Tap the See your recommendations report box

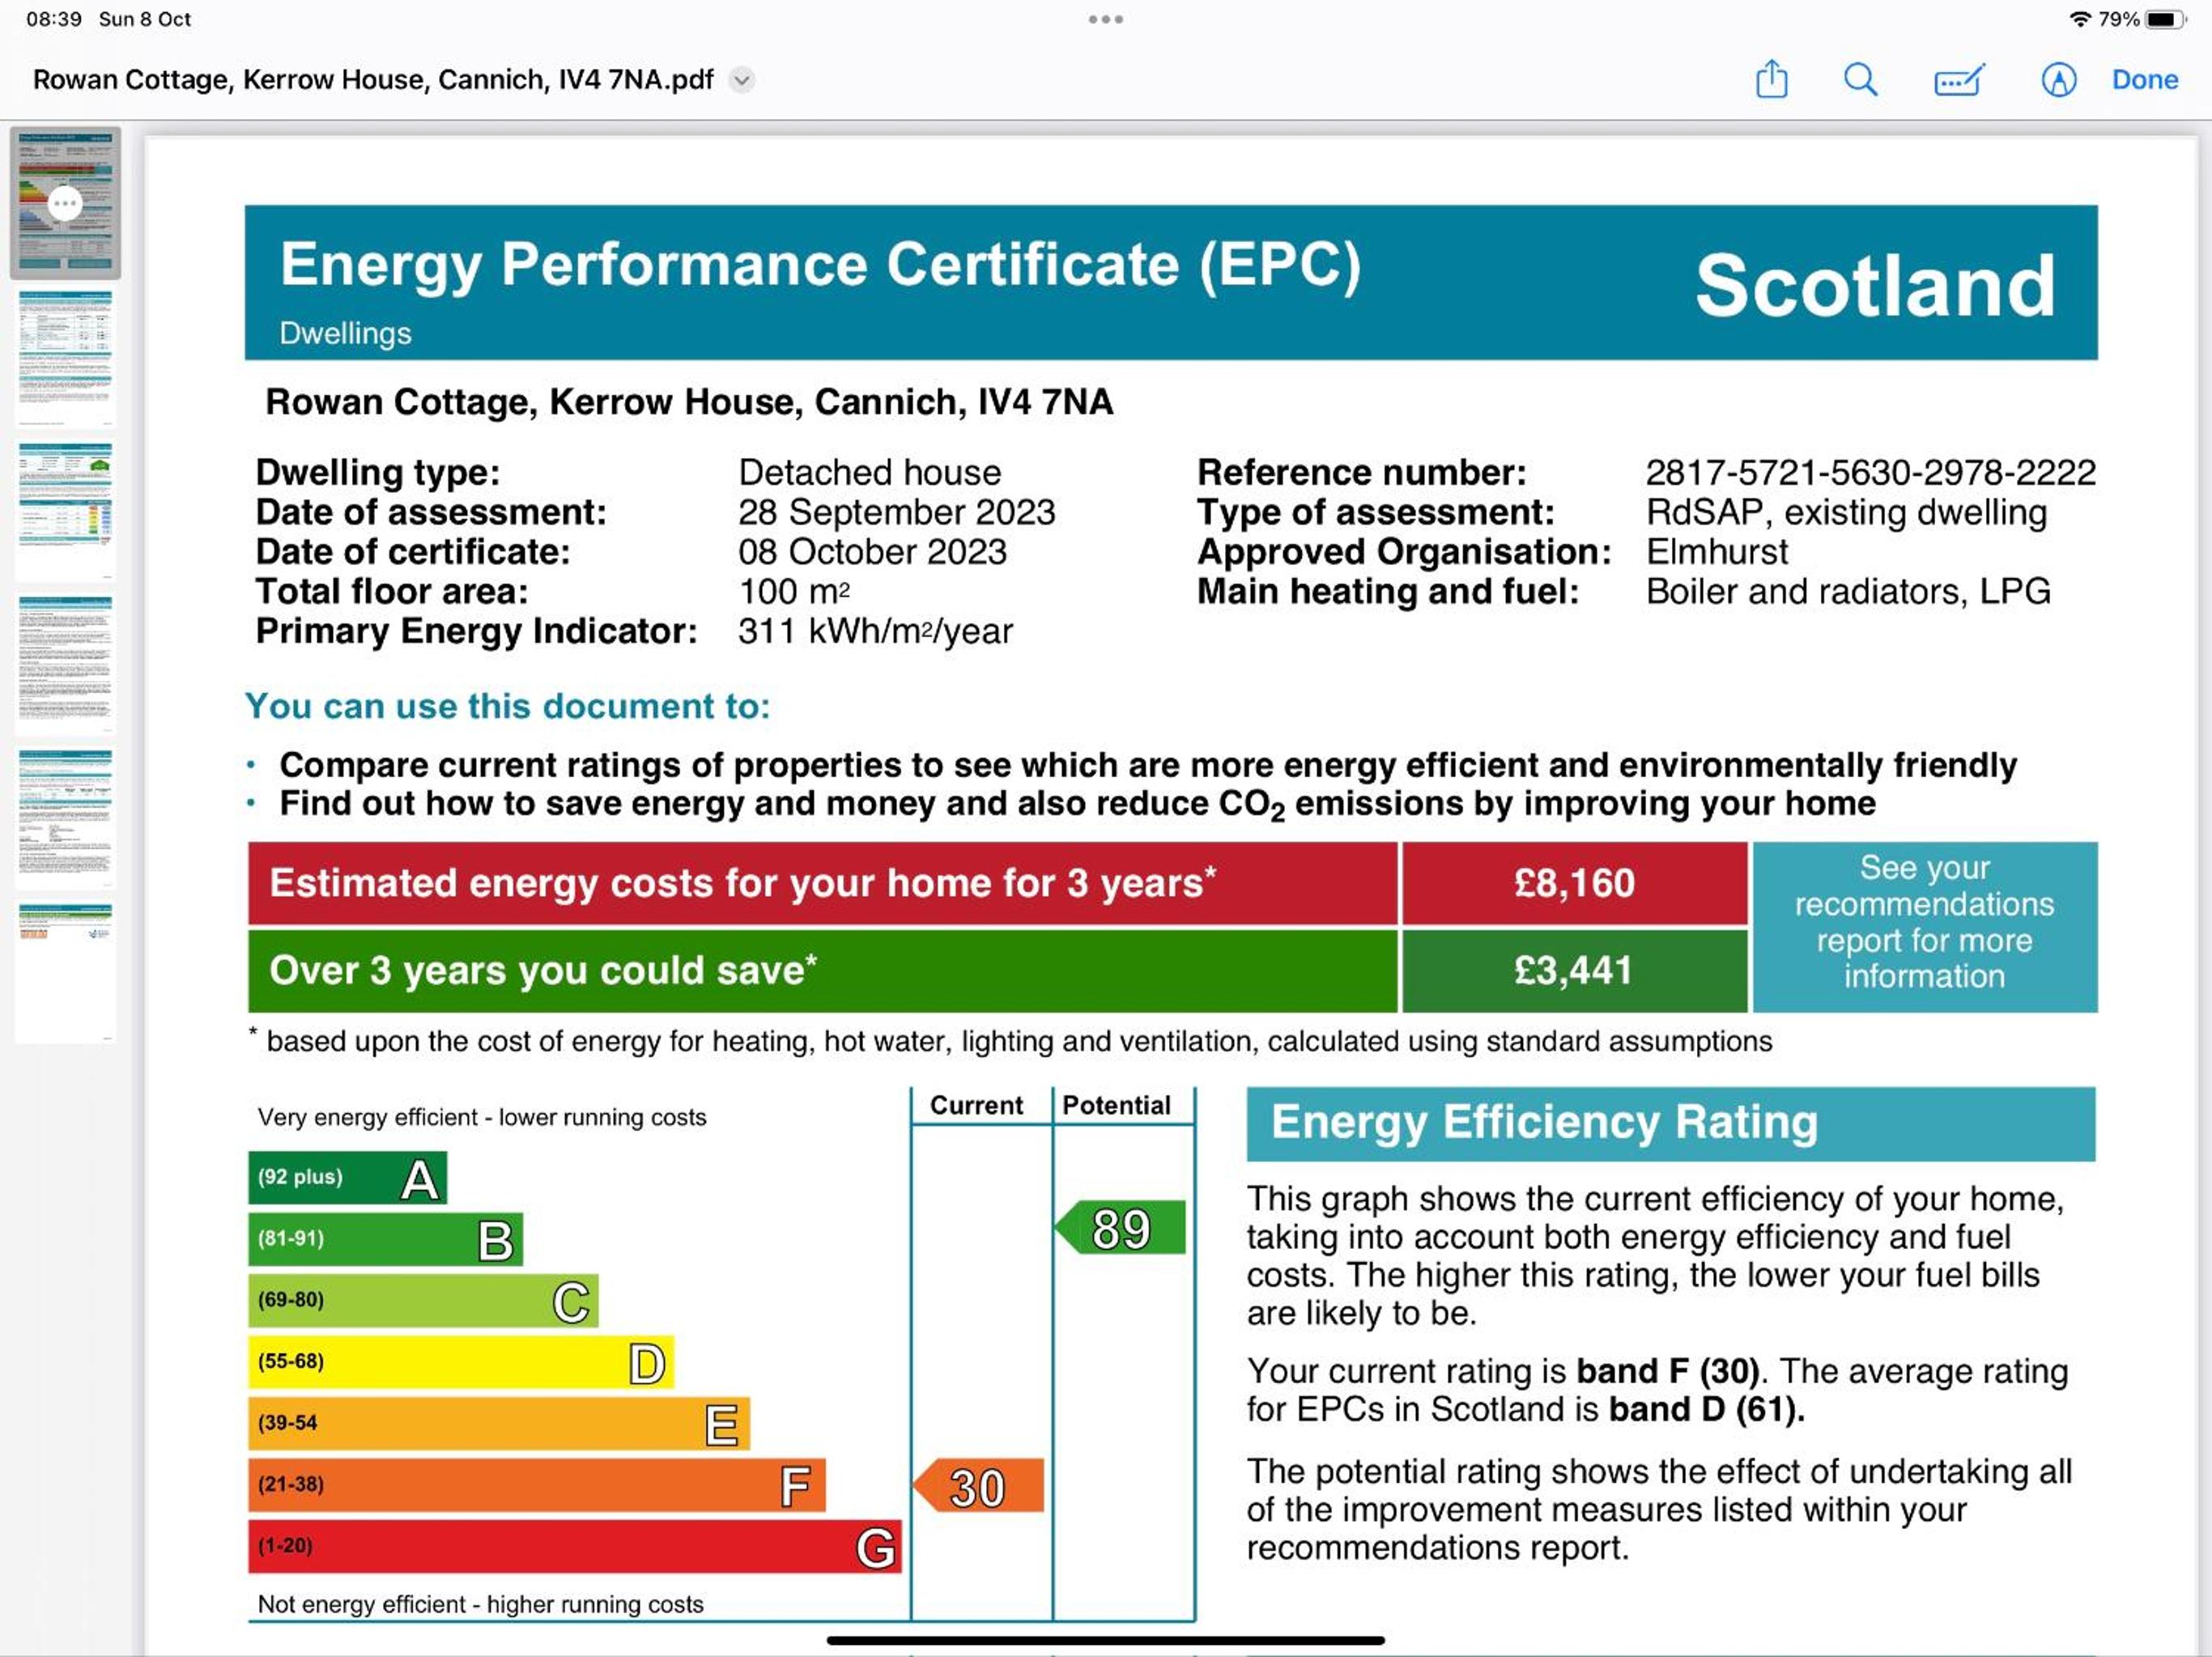1924,926
